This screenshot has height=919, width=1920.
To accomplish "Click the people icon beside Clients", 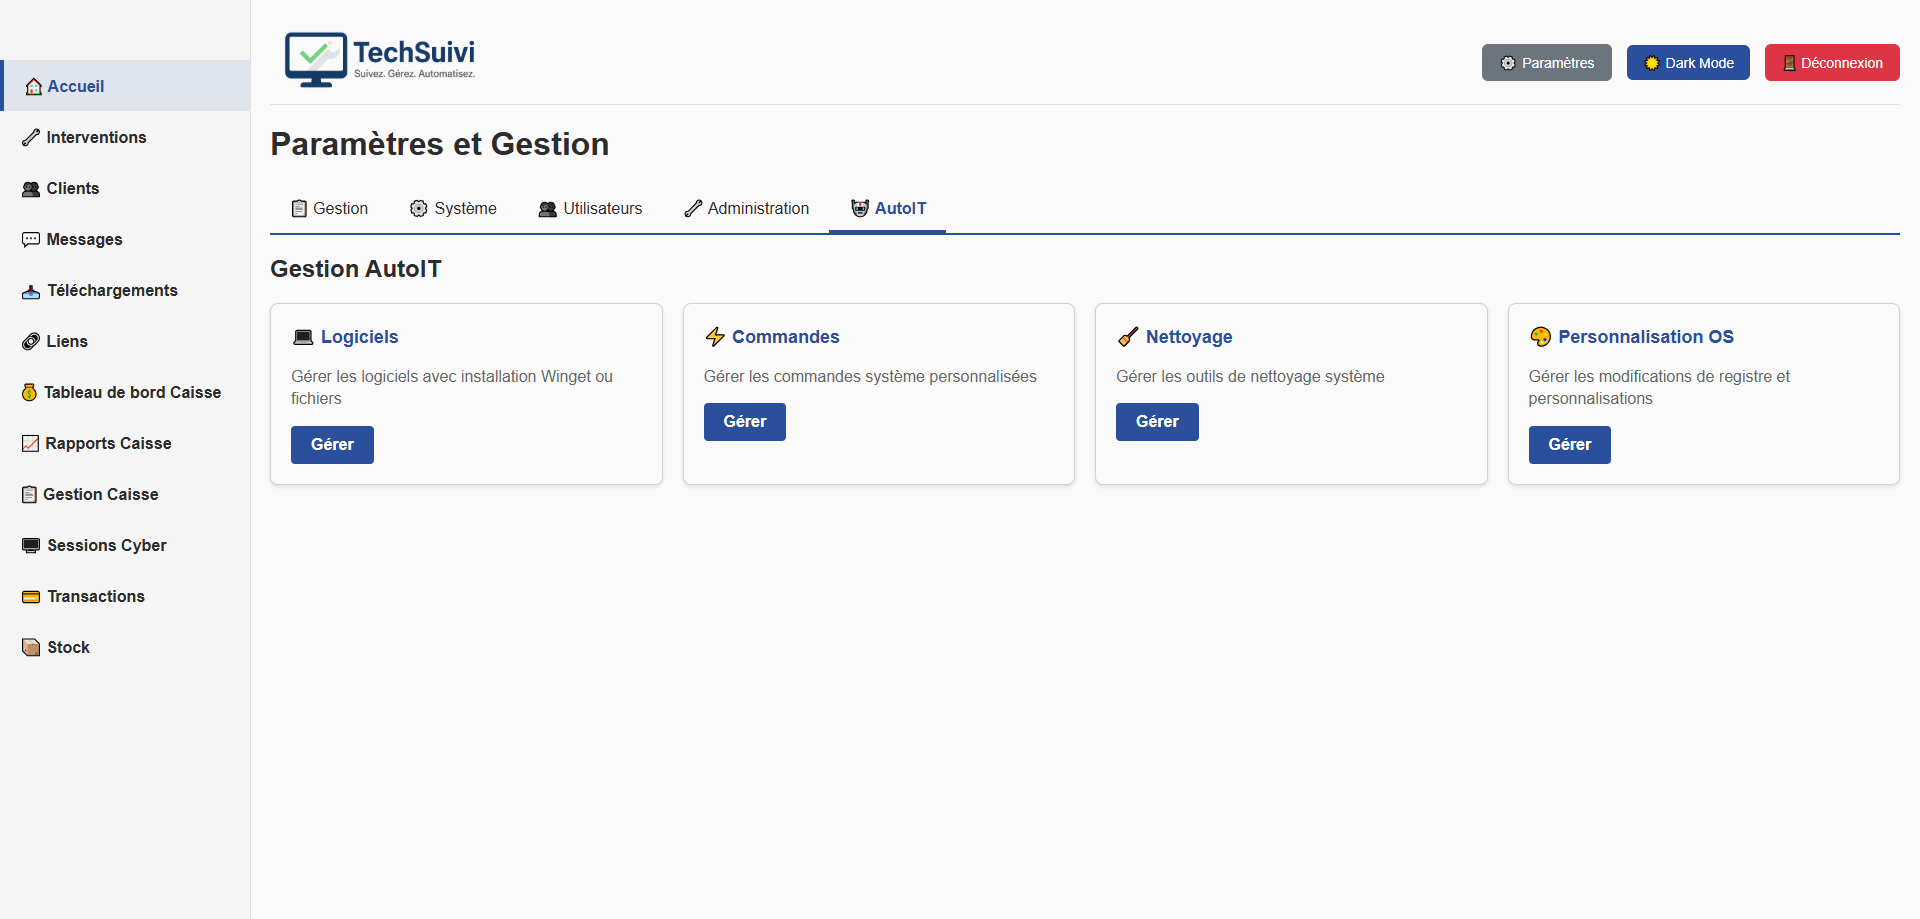I will 31,189.
